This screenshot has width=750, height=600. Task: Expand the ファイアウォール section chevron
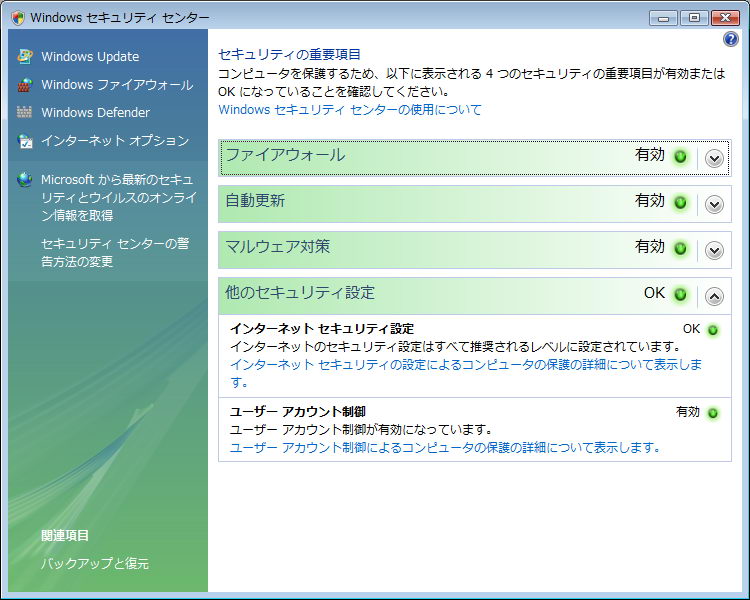coord(714,158)
